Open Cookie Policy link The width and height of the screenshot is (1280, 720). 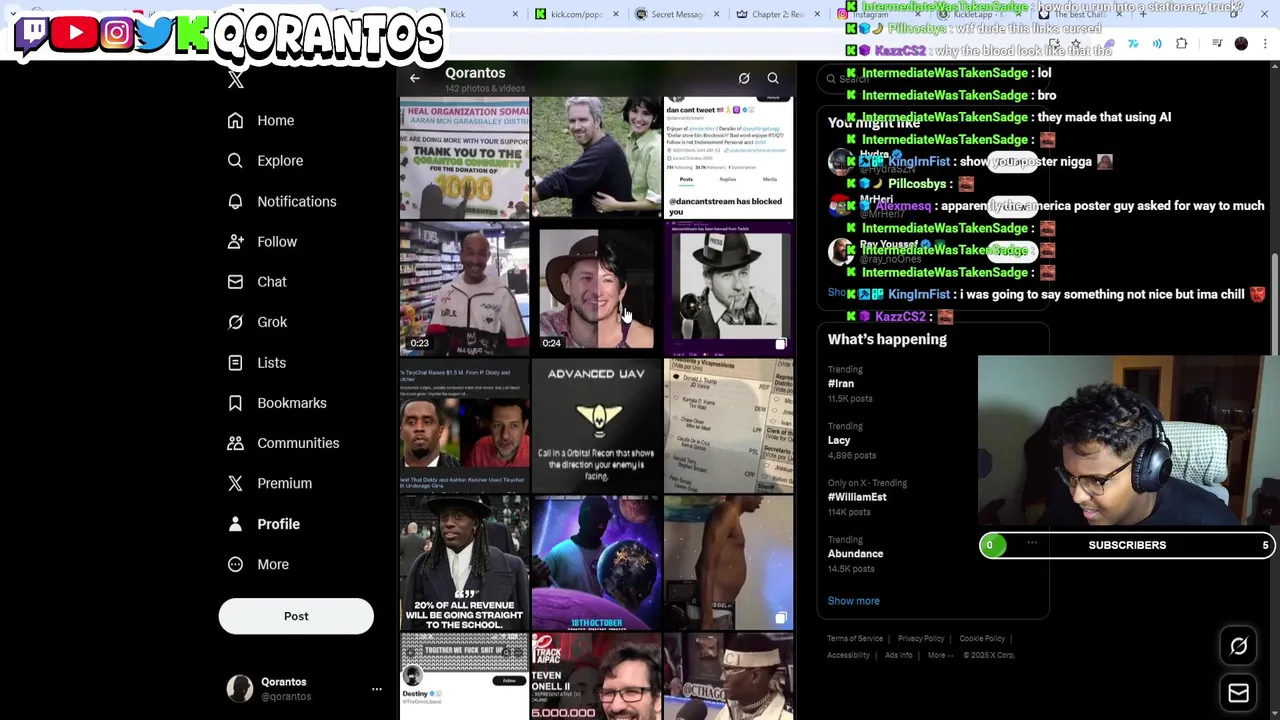click(982, 639)
